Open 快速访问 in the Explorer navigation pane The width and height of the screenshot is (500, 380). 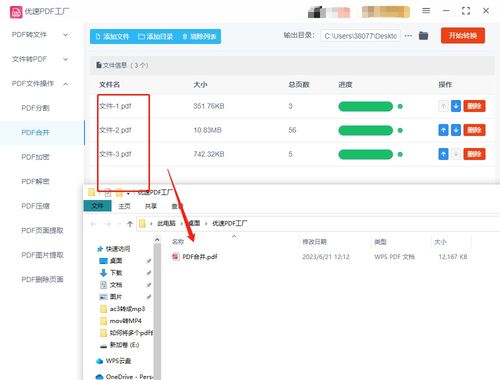[x=114, y=249]
